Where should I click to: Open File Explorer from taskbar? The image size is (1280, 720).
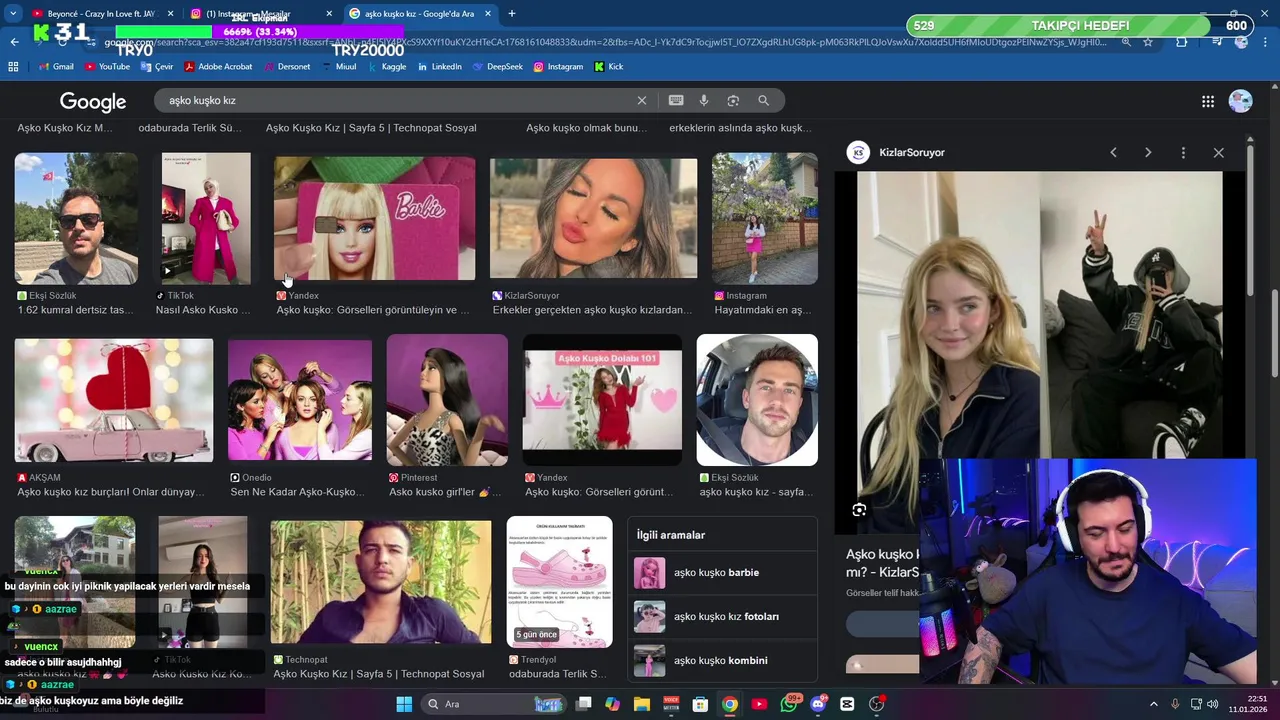pyautogui.click(x=642, y=704)
